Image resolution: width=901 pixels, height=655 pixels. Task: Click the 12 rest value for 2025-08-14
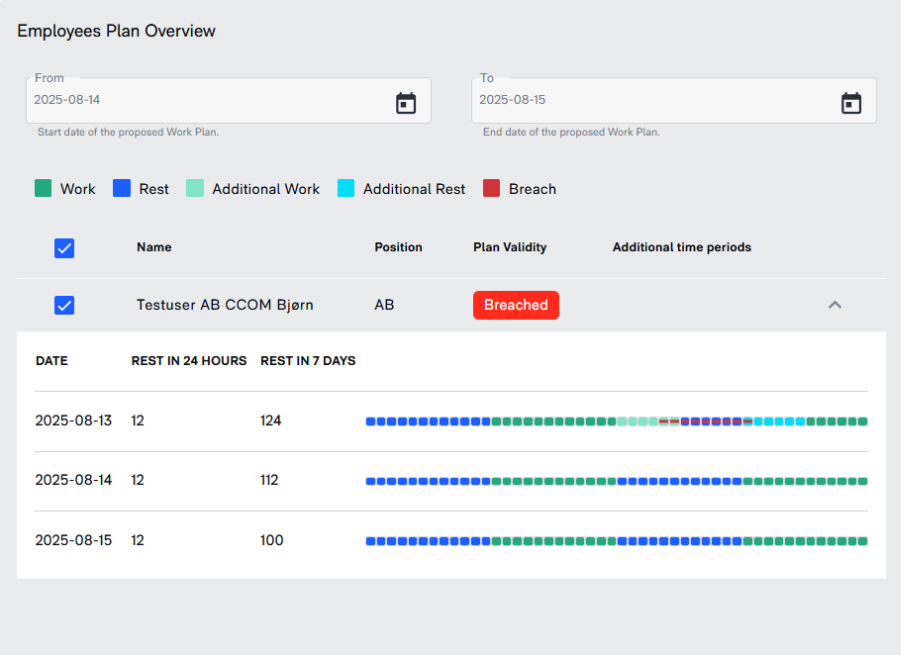137,480
